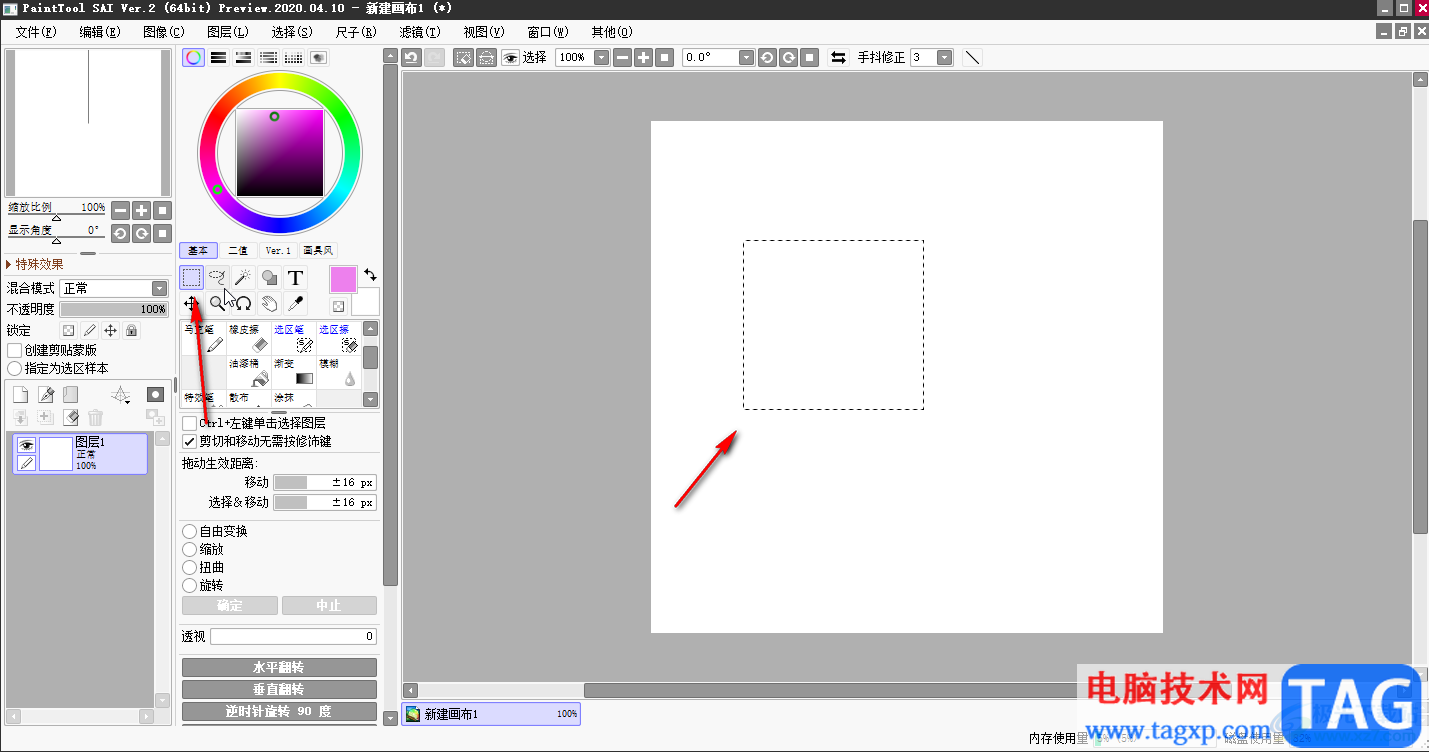Screen dimensions: 1429x752
Task: Enable 创建剪贴蒙版 checkbox
Action: pos(15,351)
